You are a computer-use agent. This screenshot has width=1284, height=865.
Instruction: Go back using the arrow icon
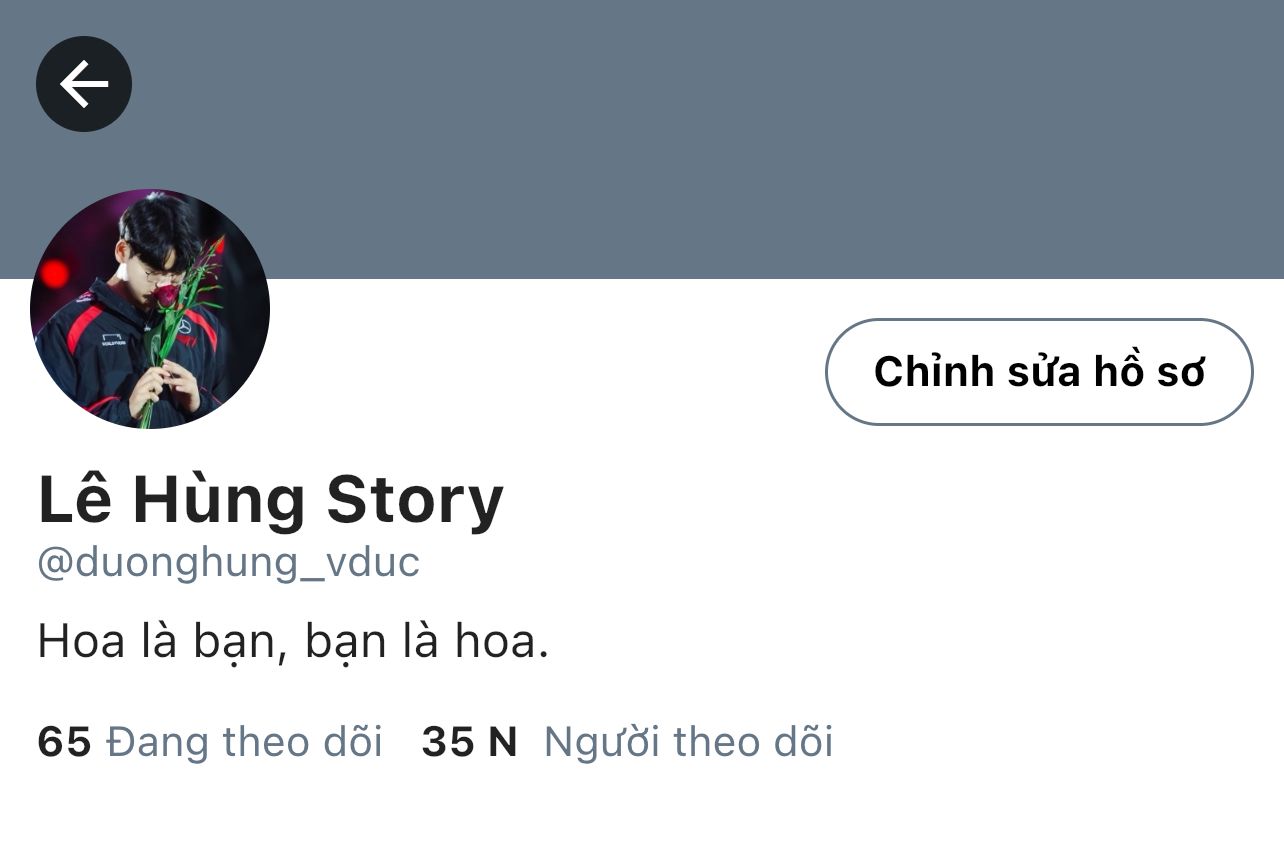coord(84,84)
